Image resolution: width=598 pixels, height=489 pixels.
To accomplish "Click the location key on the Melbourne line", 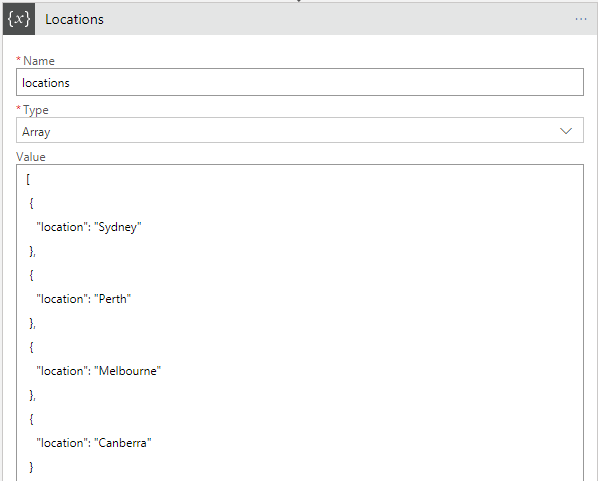I will click(62, 371).
